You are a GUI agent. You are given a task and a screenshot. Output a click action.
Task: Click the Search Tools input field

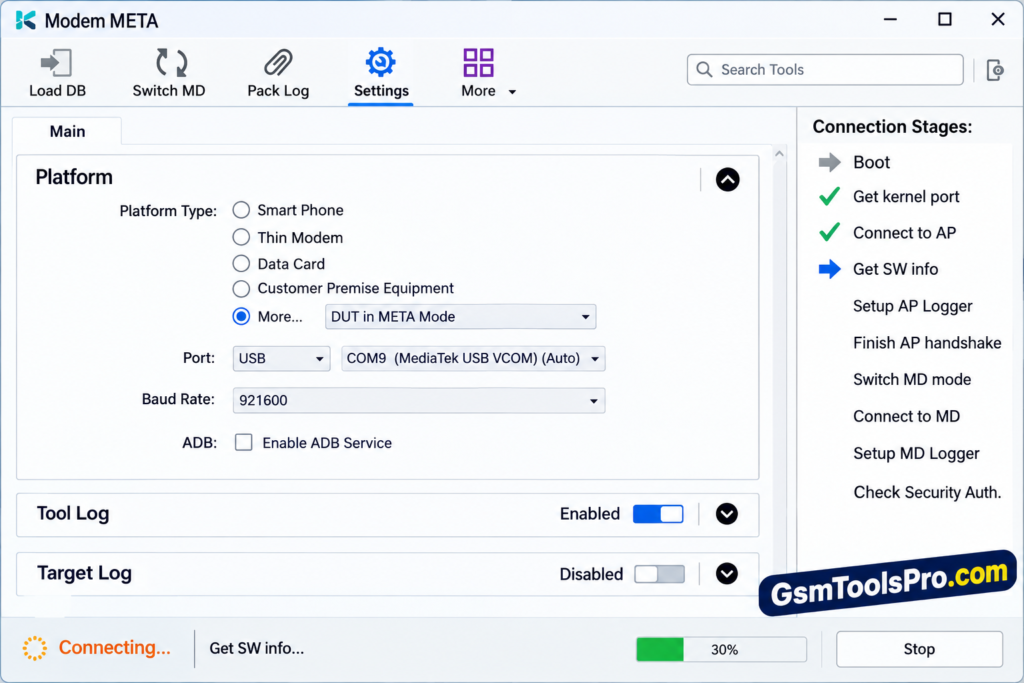click(825, 70)
